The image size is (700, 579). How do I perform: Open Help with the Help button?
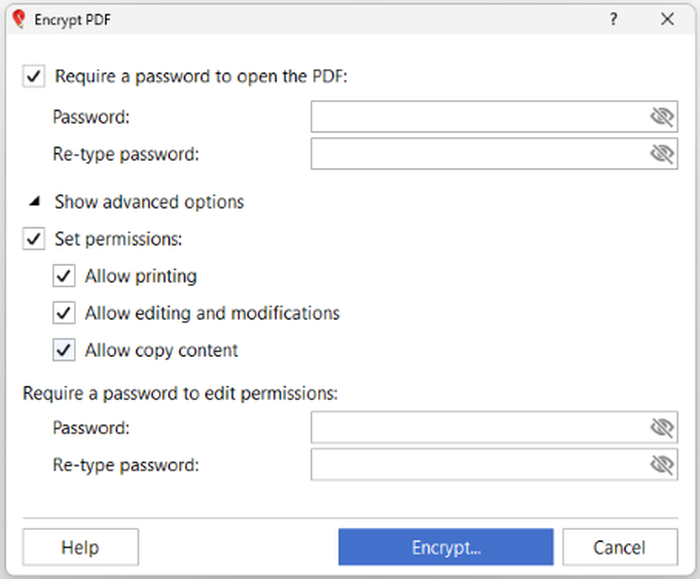80,547
